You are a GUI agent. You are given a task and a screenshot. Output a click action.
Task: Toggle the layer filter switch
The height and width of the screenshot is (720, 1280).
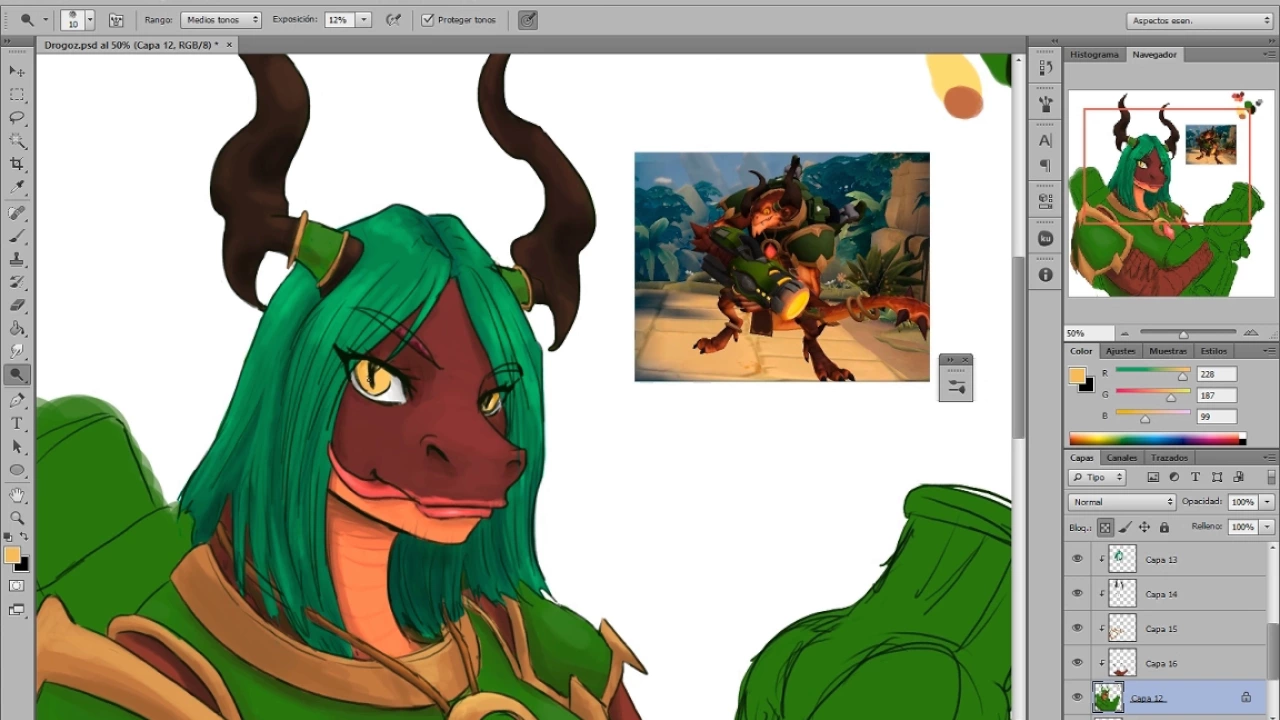click(x=1271, y=477)
